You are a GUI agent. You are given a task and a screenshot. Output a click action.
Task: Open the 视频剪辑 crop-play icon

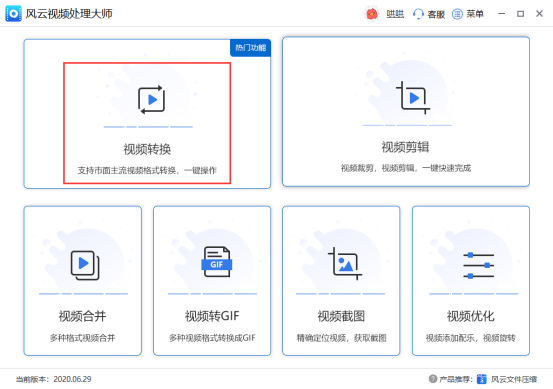point(413,98)
